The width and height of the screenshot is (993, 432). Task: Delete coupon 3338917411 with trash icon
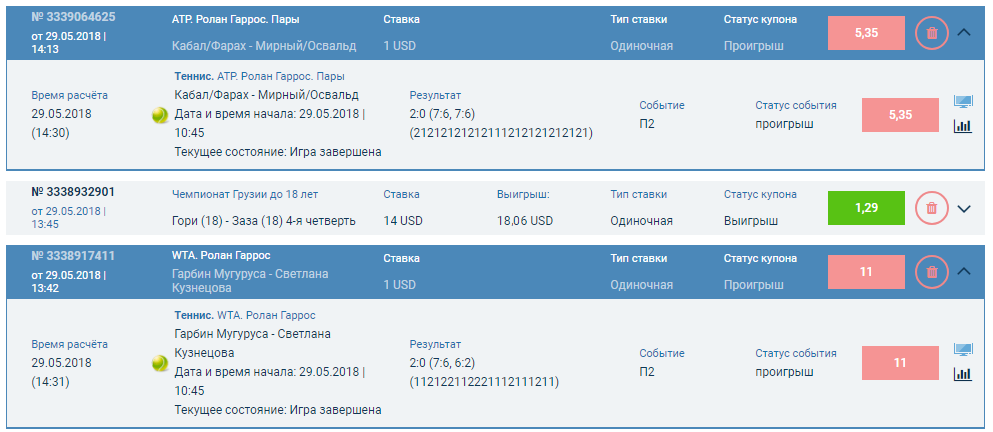(932, 272)
